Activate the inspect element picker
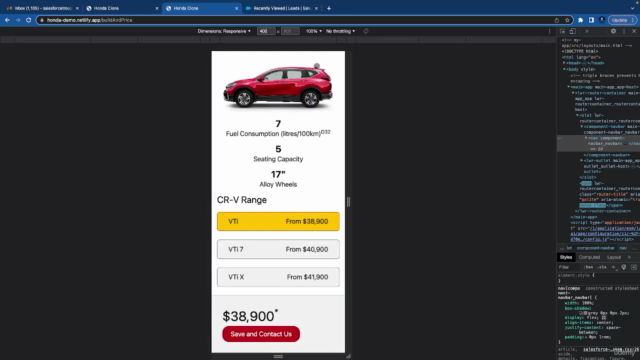The height and width of the screenshot is (360, 640). (562, 31)
